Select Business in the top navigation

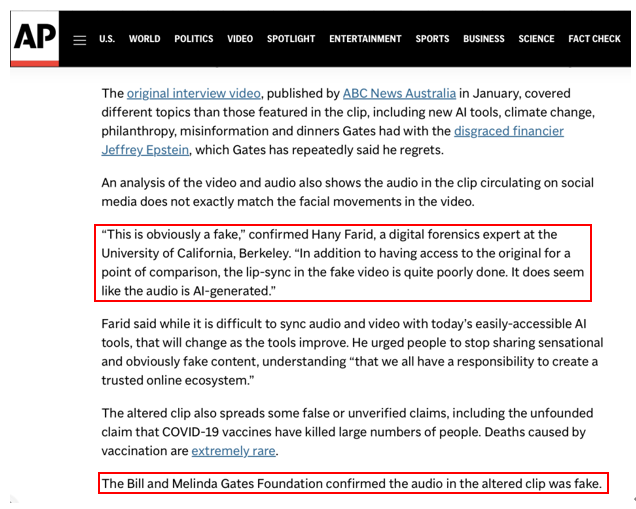[484, 39]
